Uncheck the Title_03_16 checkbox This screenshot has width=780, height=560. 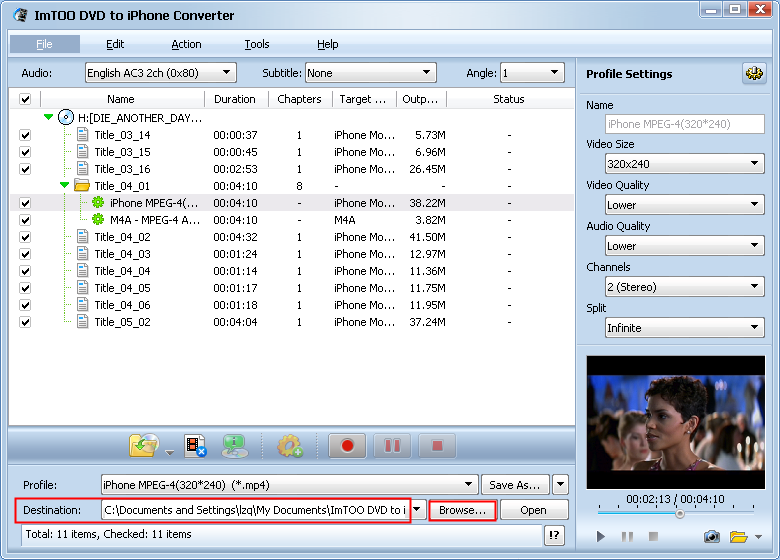25,169
